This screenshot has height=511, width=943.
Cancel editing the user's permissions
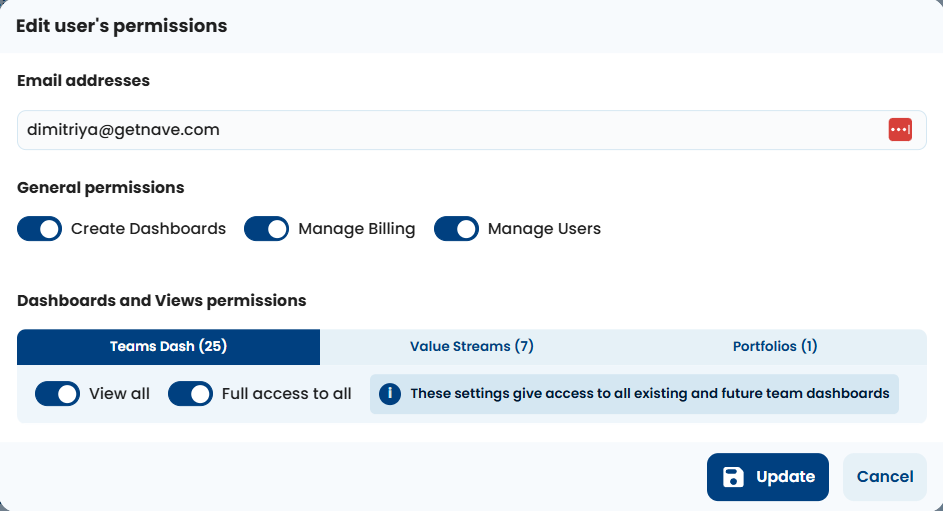(x=885, y=477)
